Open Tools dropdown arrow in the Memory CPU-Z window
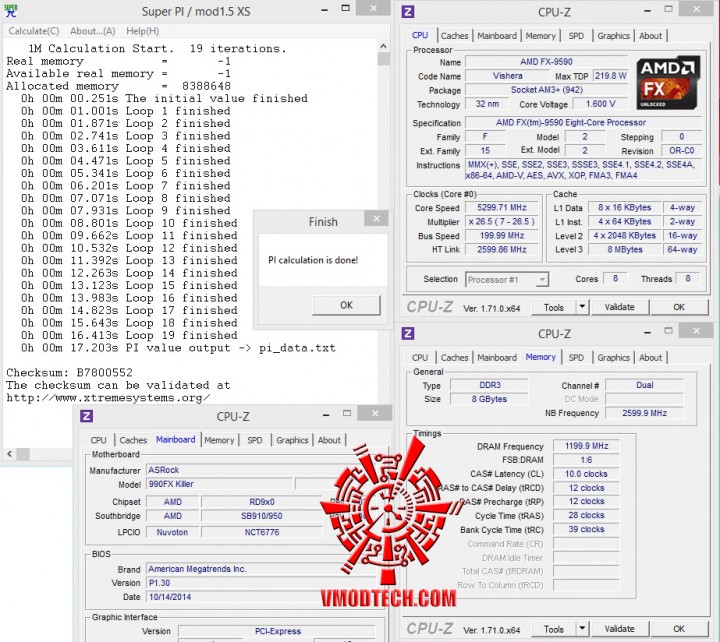 [582, 629]
